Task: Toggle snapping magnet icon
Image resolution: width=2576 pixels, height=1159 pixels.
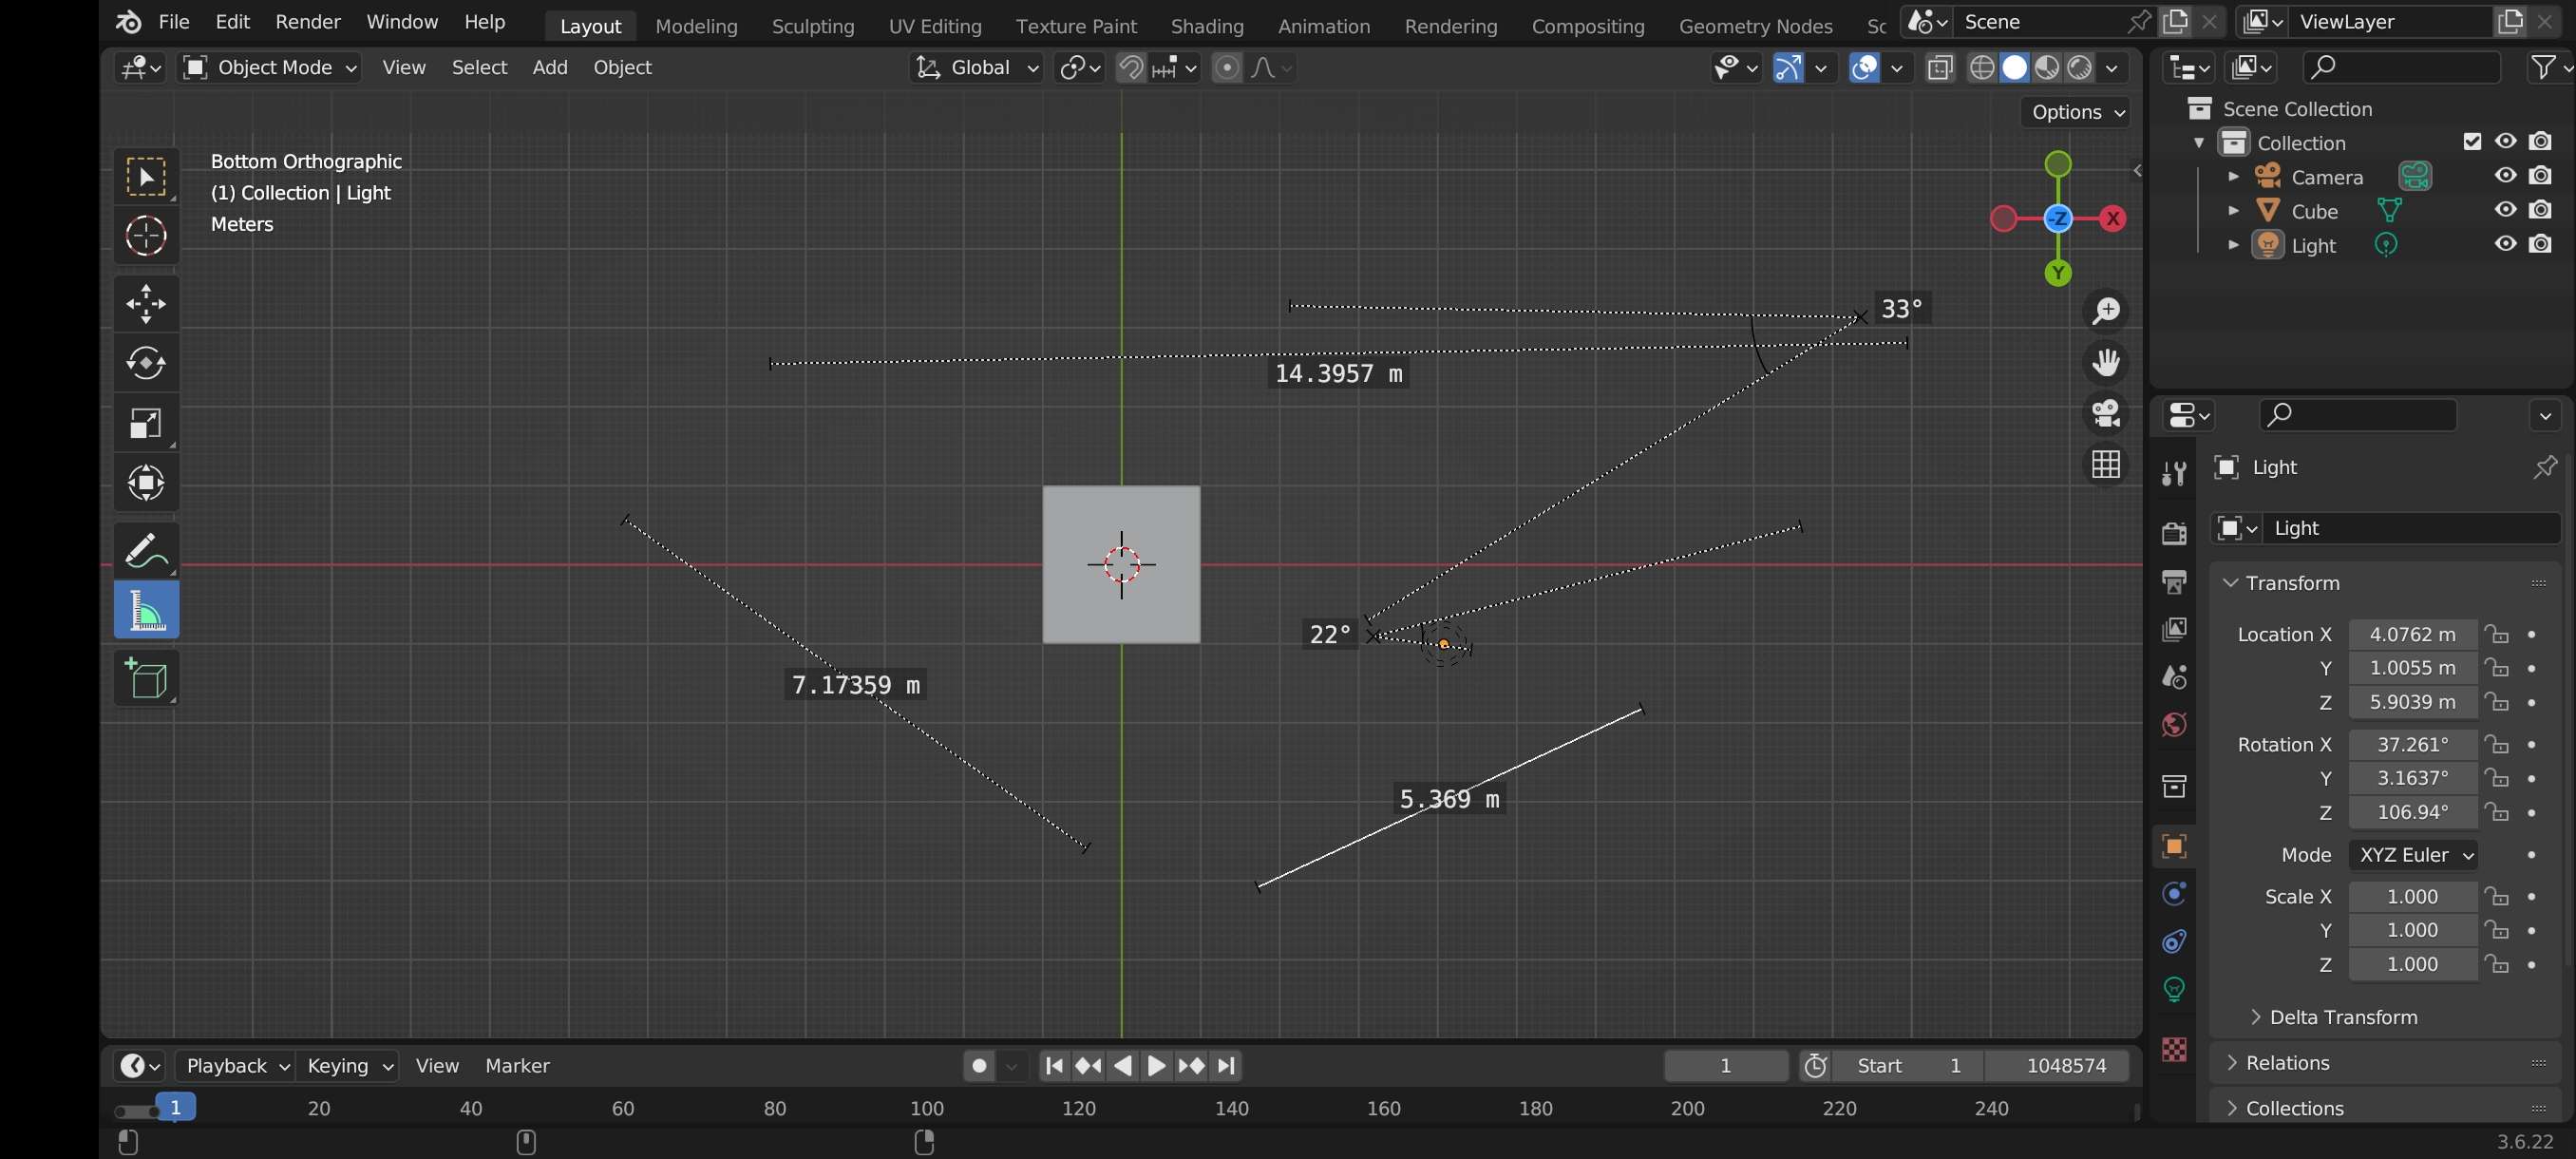Action: tap(1131, 67)
